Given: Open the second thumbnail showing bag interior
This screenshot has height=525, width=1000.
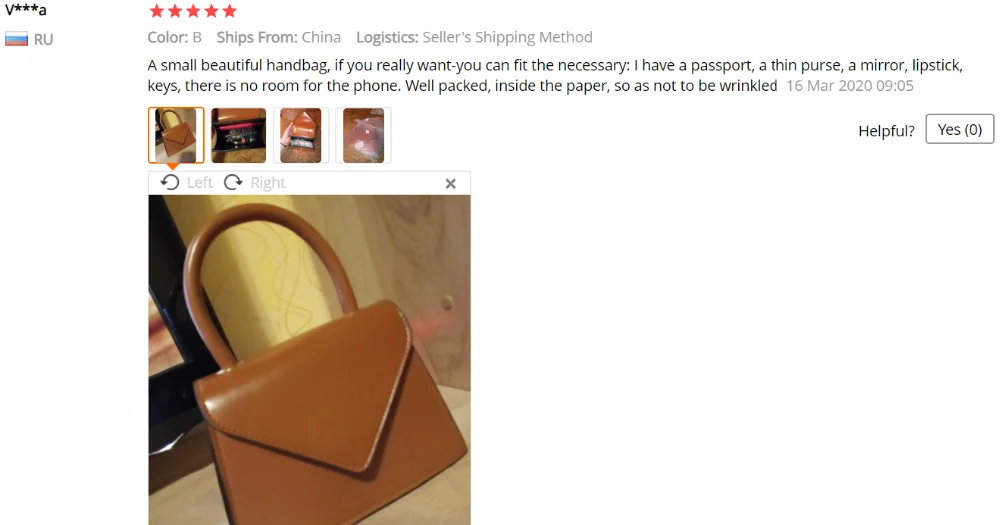Looking at the screenshot, I should 239,135.
